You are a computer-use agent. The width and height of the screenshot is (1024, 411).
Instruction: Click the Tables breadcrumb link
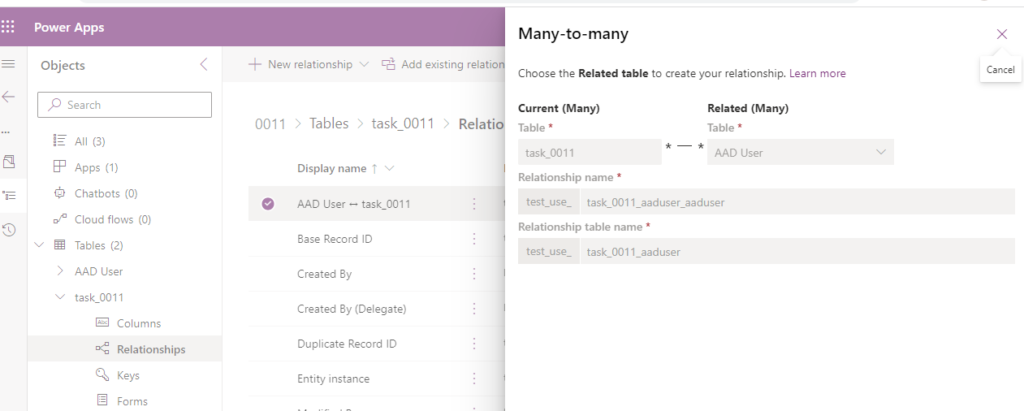[328, 124]
